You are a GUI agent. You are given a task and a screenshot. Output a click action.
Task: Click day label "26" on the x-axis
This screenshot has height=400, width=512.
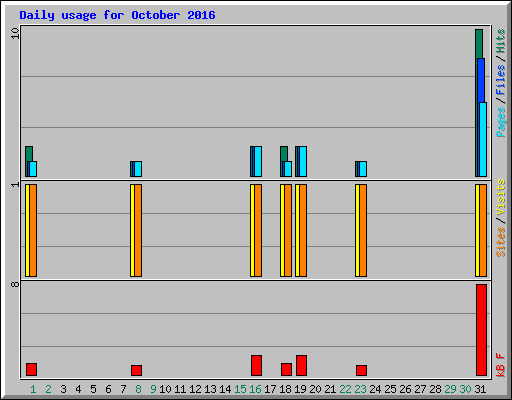tap(405, 389)
